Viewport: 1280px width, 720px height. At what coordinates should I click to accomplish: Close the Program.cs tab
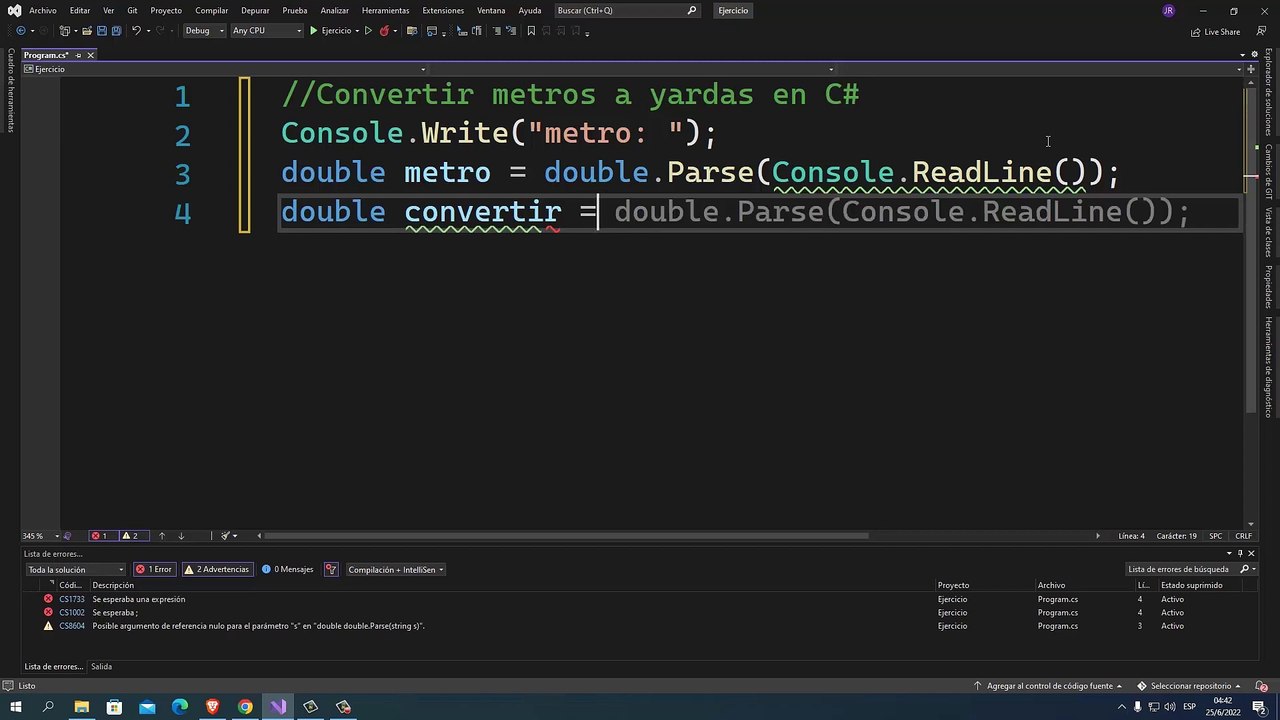coord(90,55)
